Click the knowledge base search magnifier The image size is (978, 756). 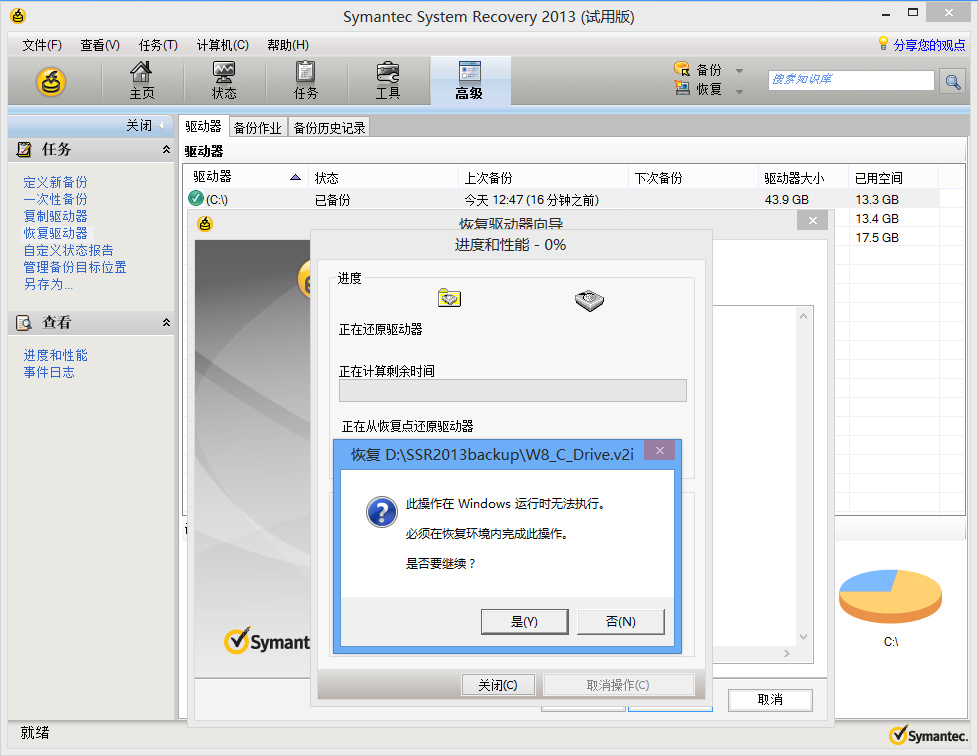(x=952, y=81)
